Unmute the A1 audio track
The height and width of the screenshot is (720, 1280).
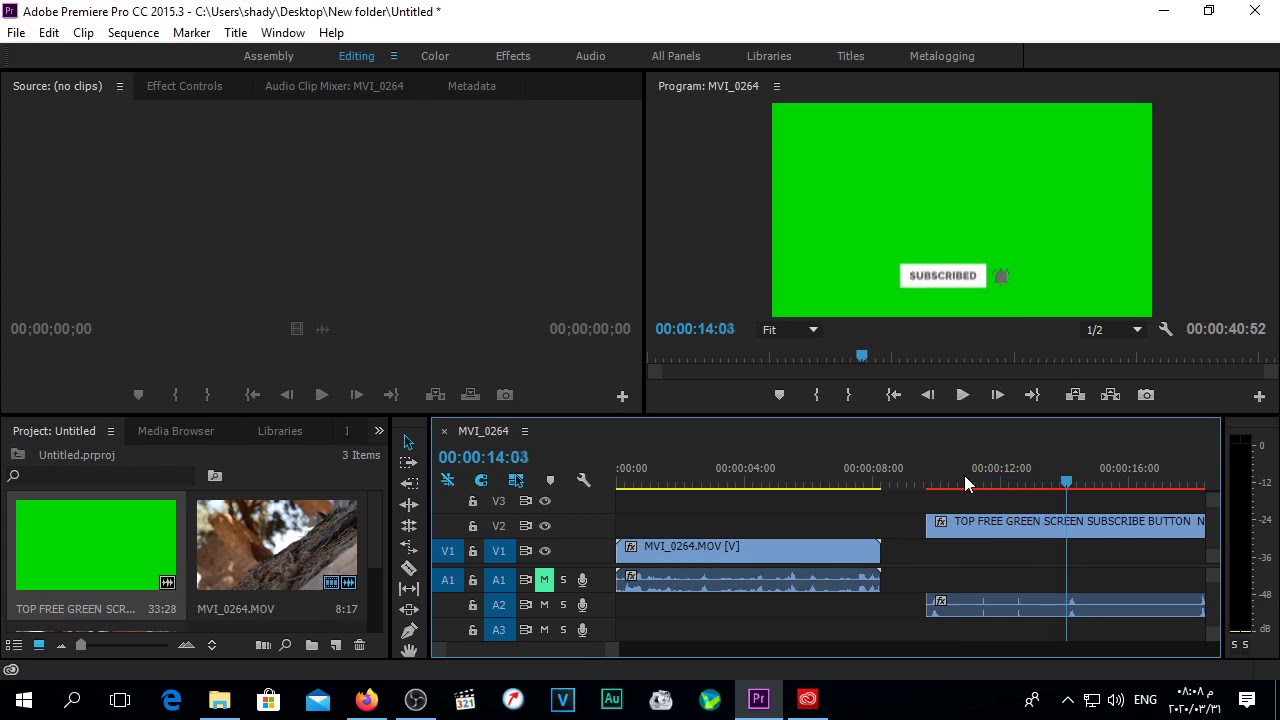click(544, 580)
